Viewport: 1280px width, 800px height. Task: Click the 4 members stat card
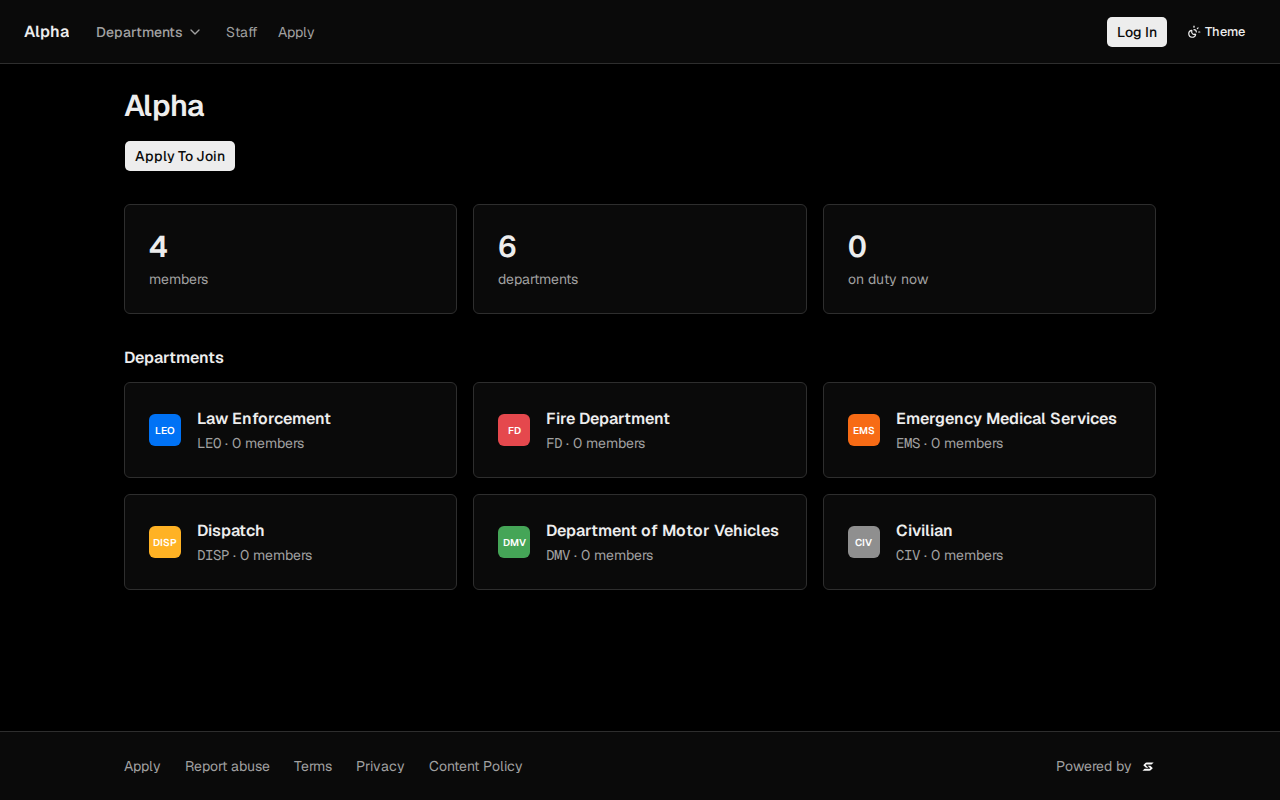point(290,259)
